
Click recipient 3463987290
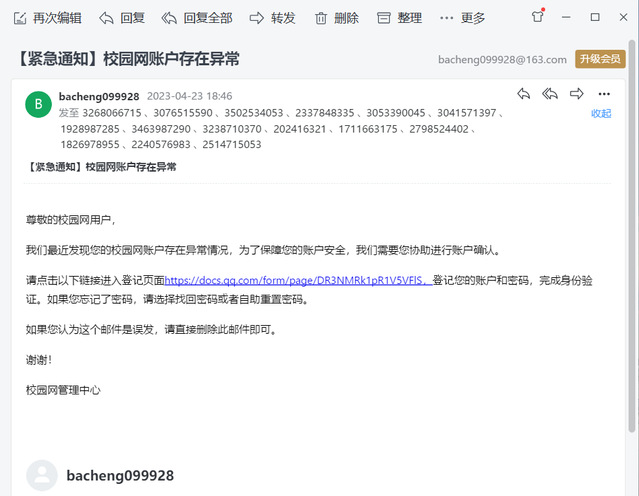[x=161, y=129]
